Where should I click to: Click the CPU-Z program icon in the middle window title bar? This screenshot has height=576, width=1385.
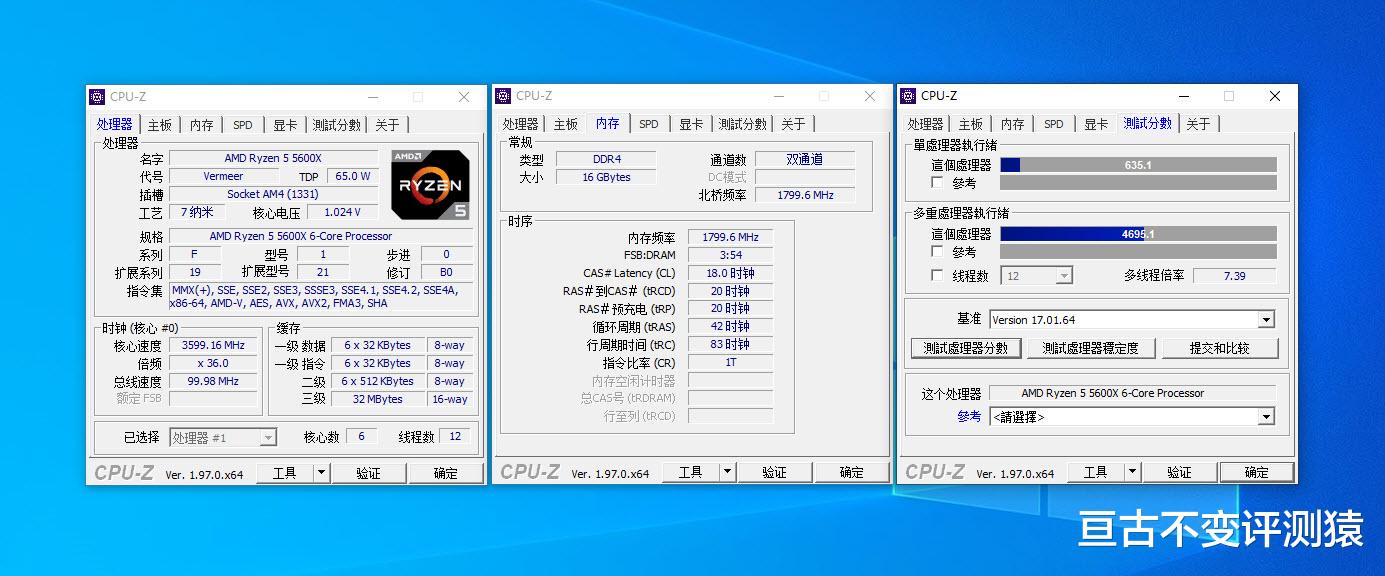(504, 96)
